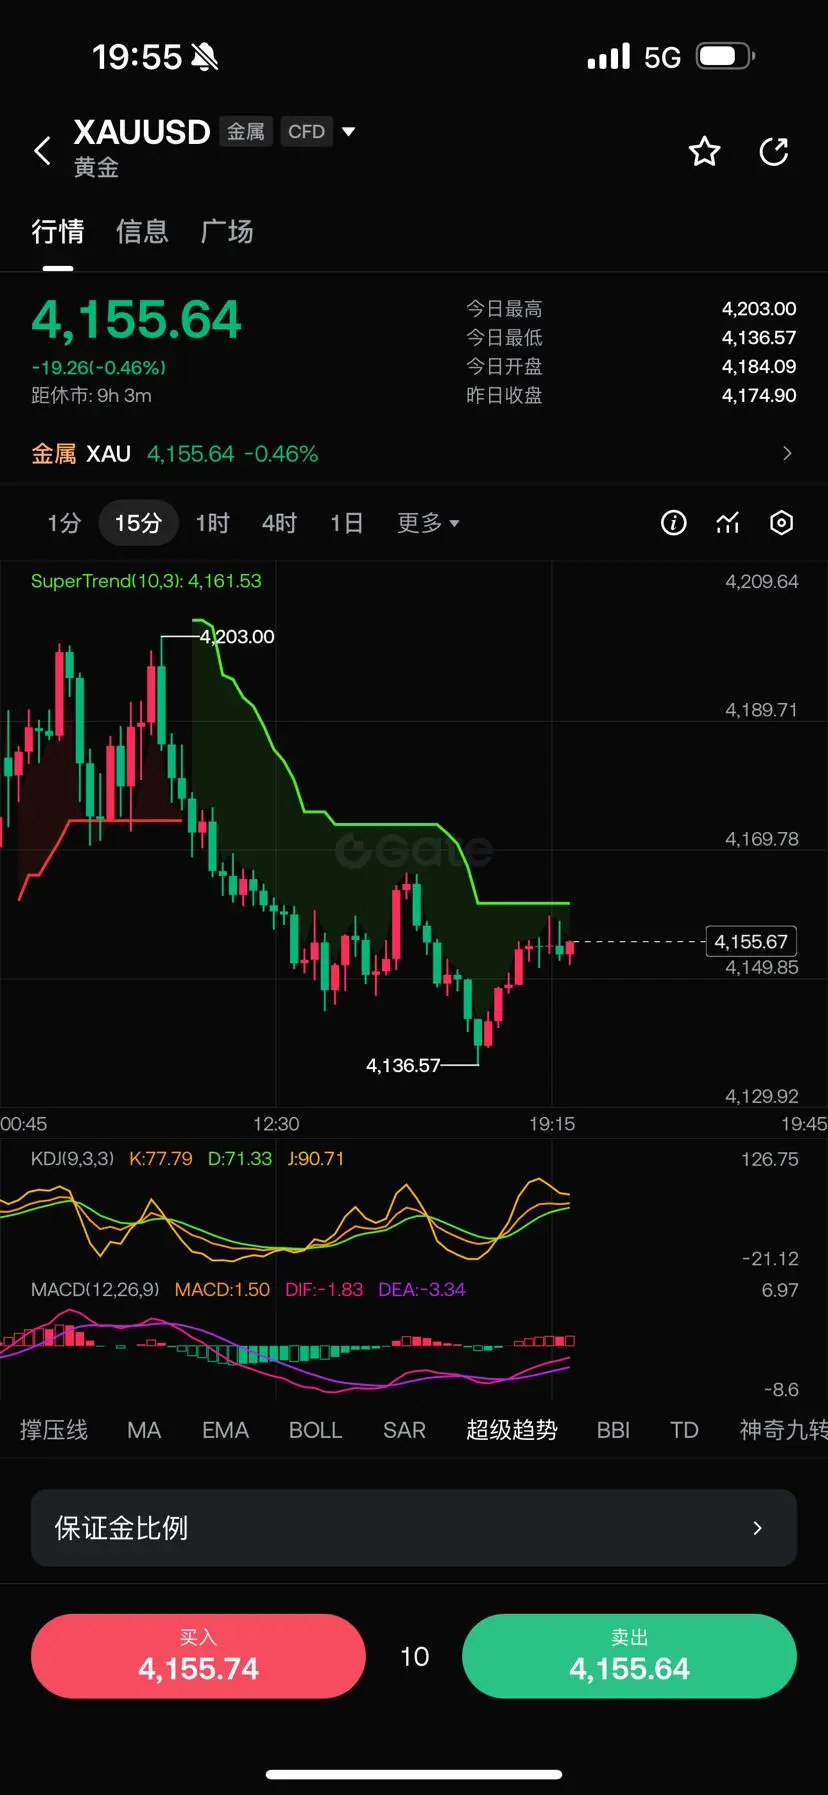Enable the BBI indicator
The image size is (828, 1795).
point(613,1430)
